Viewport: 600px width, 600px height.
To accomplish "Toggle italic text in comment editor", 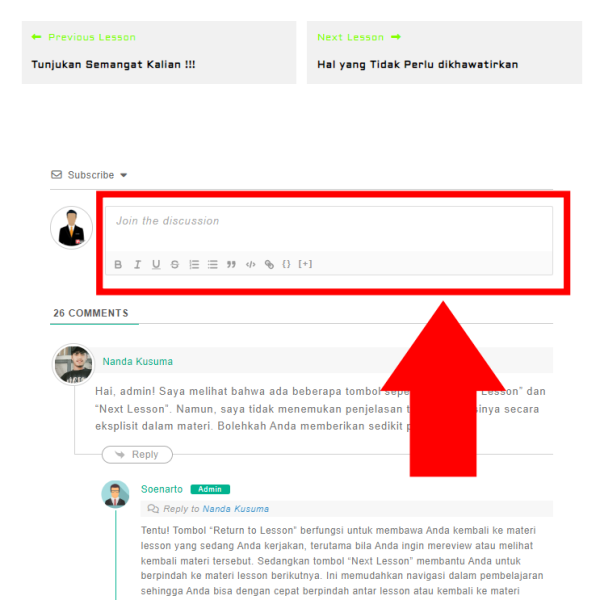I will tap(137, 264).
